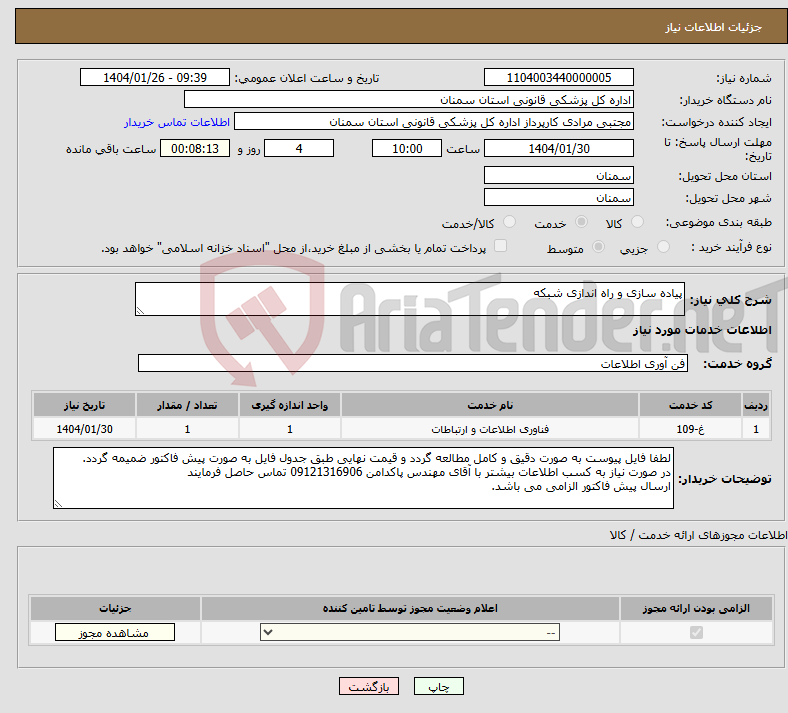Click the بازگشت back button
The image size is (788, 713).
coord(369,686)
